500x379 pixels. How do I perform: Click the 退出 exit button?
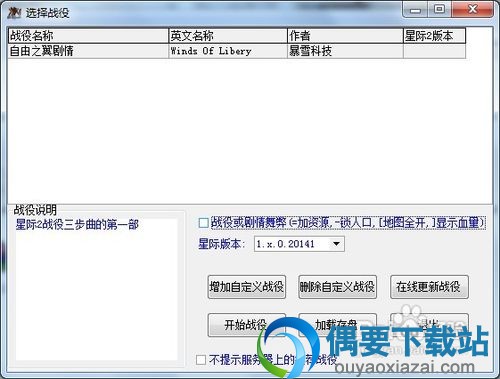[x=429, y=324]
